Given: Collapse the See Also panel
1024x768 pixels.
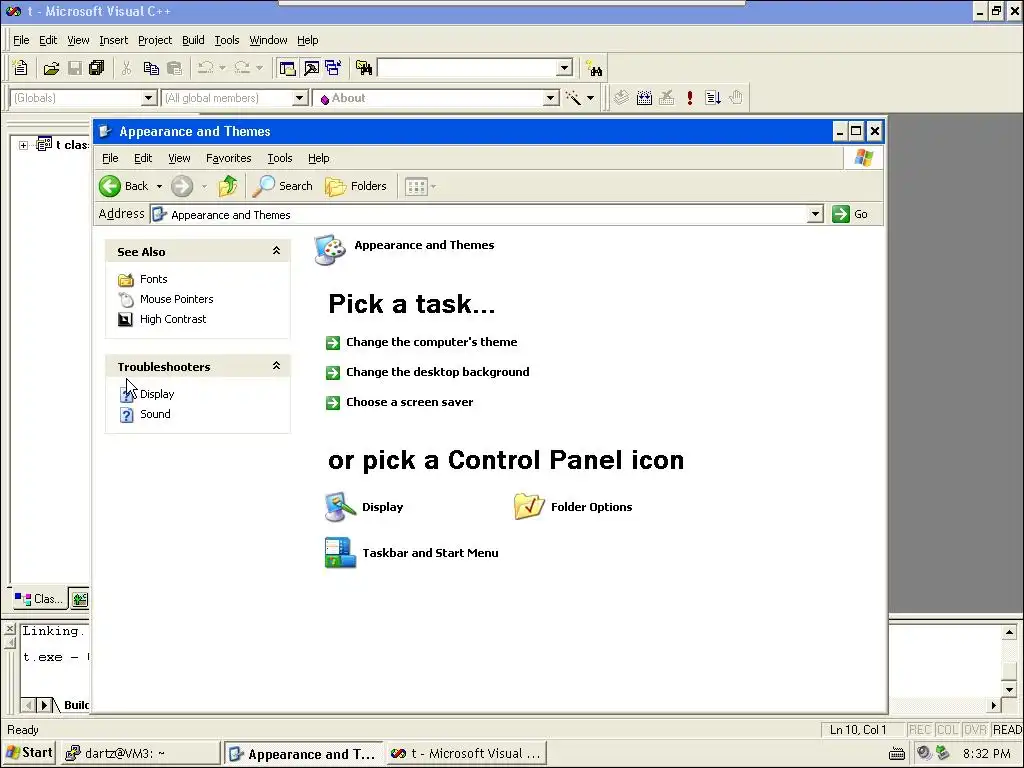Looking at the screenshot, I should click(x=276, y=251).
